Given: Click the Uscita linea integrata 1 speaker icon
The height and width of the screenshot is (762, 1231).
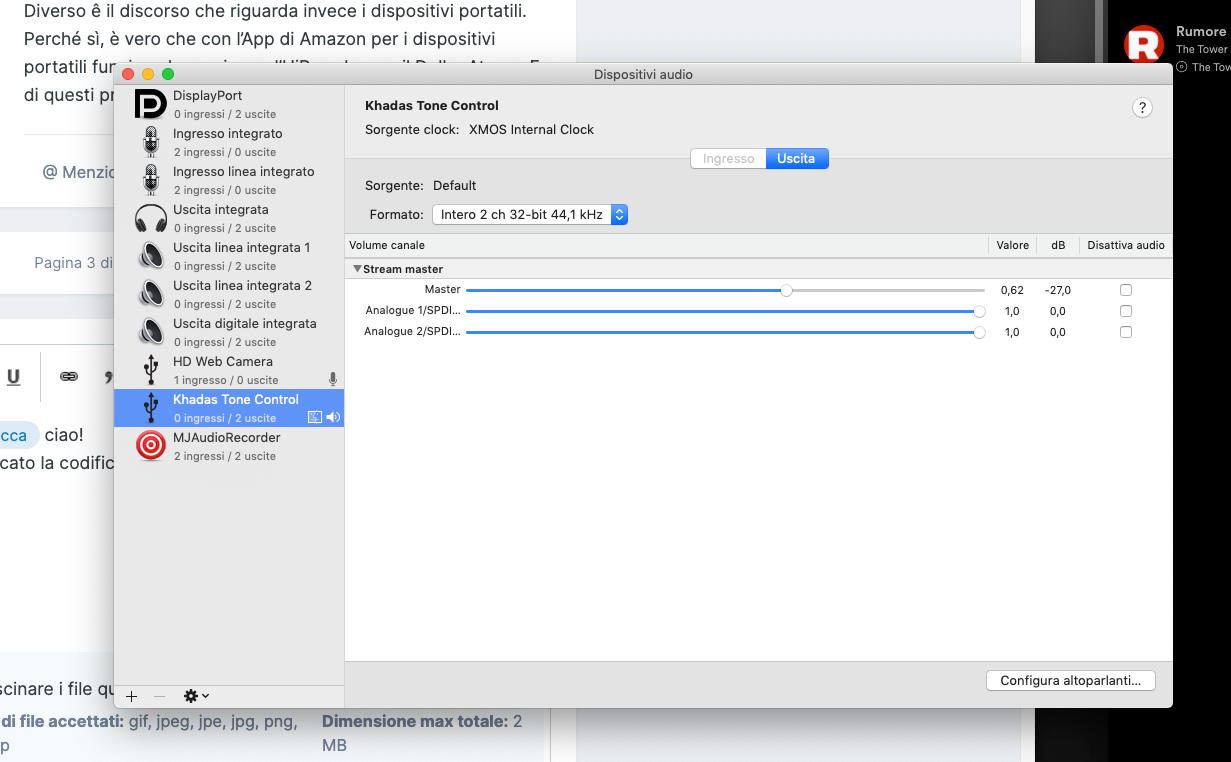Looking at the screenshot, I should (151, 256).
